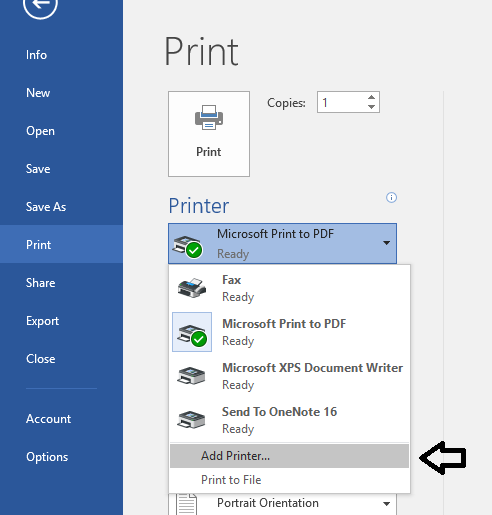
Task: Click the Microsoft Print to PDF list icon
Action: pyautogui.click(x=192, y=332)
